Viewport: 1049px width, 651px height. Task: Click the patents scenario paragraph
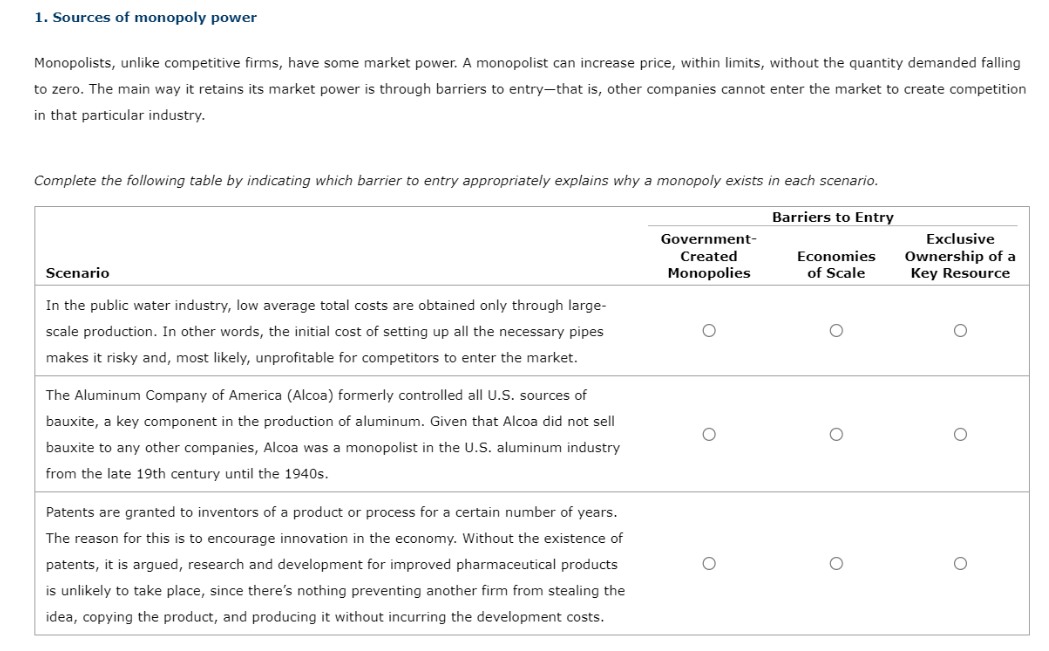click(335, 564)
